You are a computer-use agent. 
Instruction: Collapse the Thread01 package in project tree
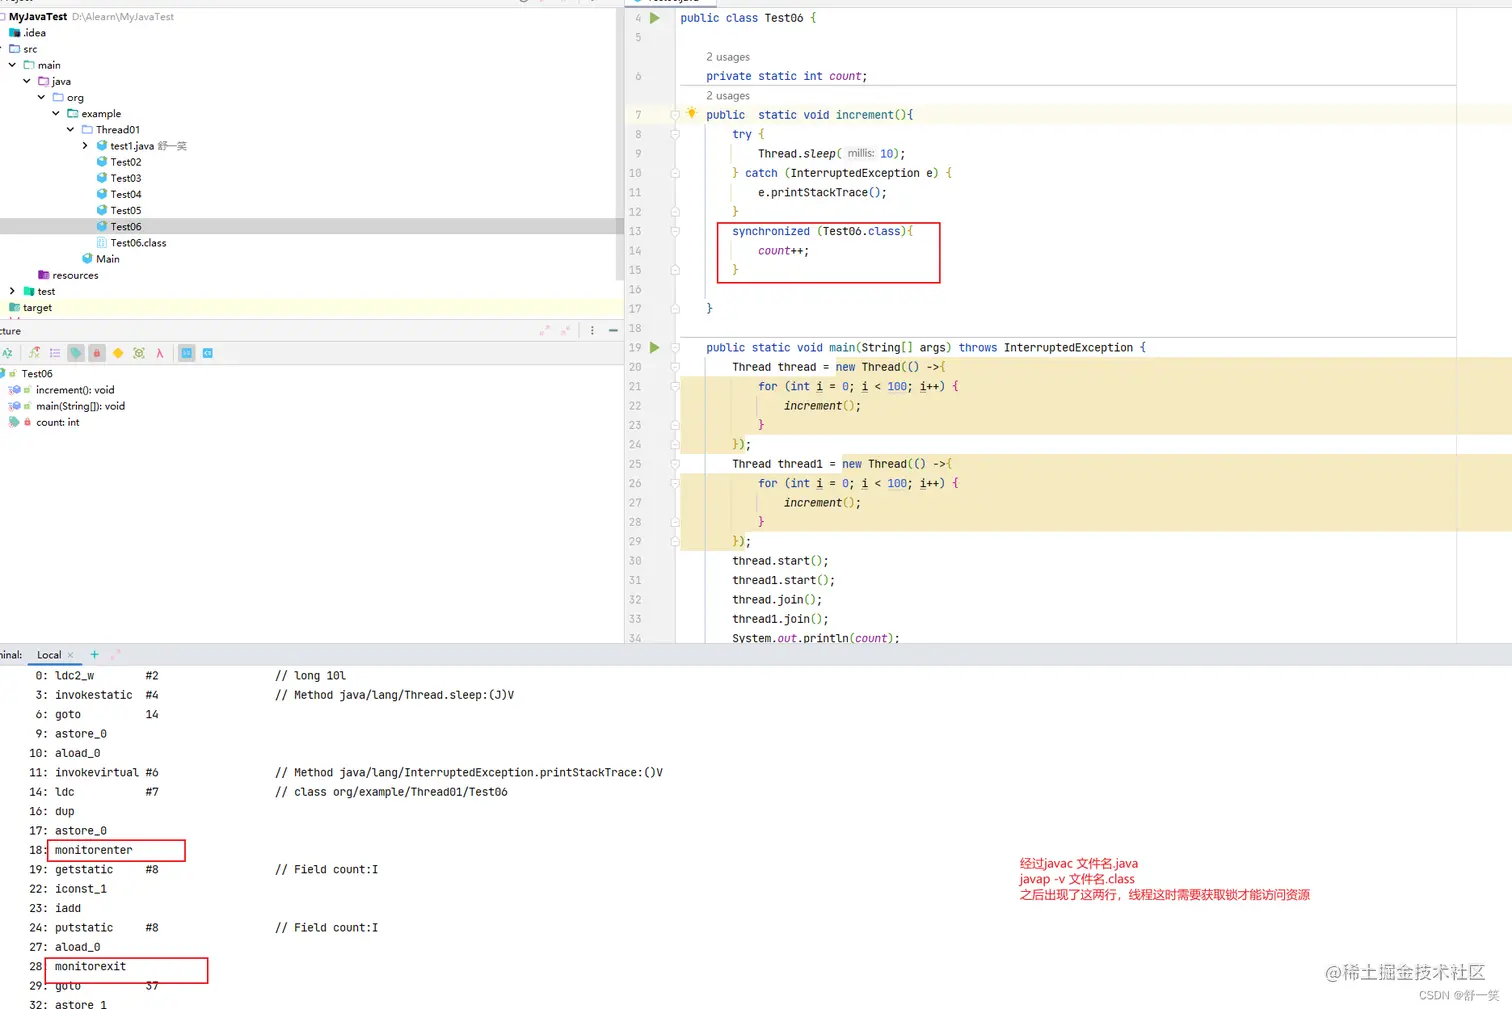[x=70, y=129]
